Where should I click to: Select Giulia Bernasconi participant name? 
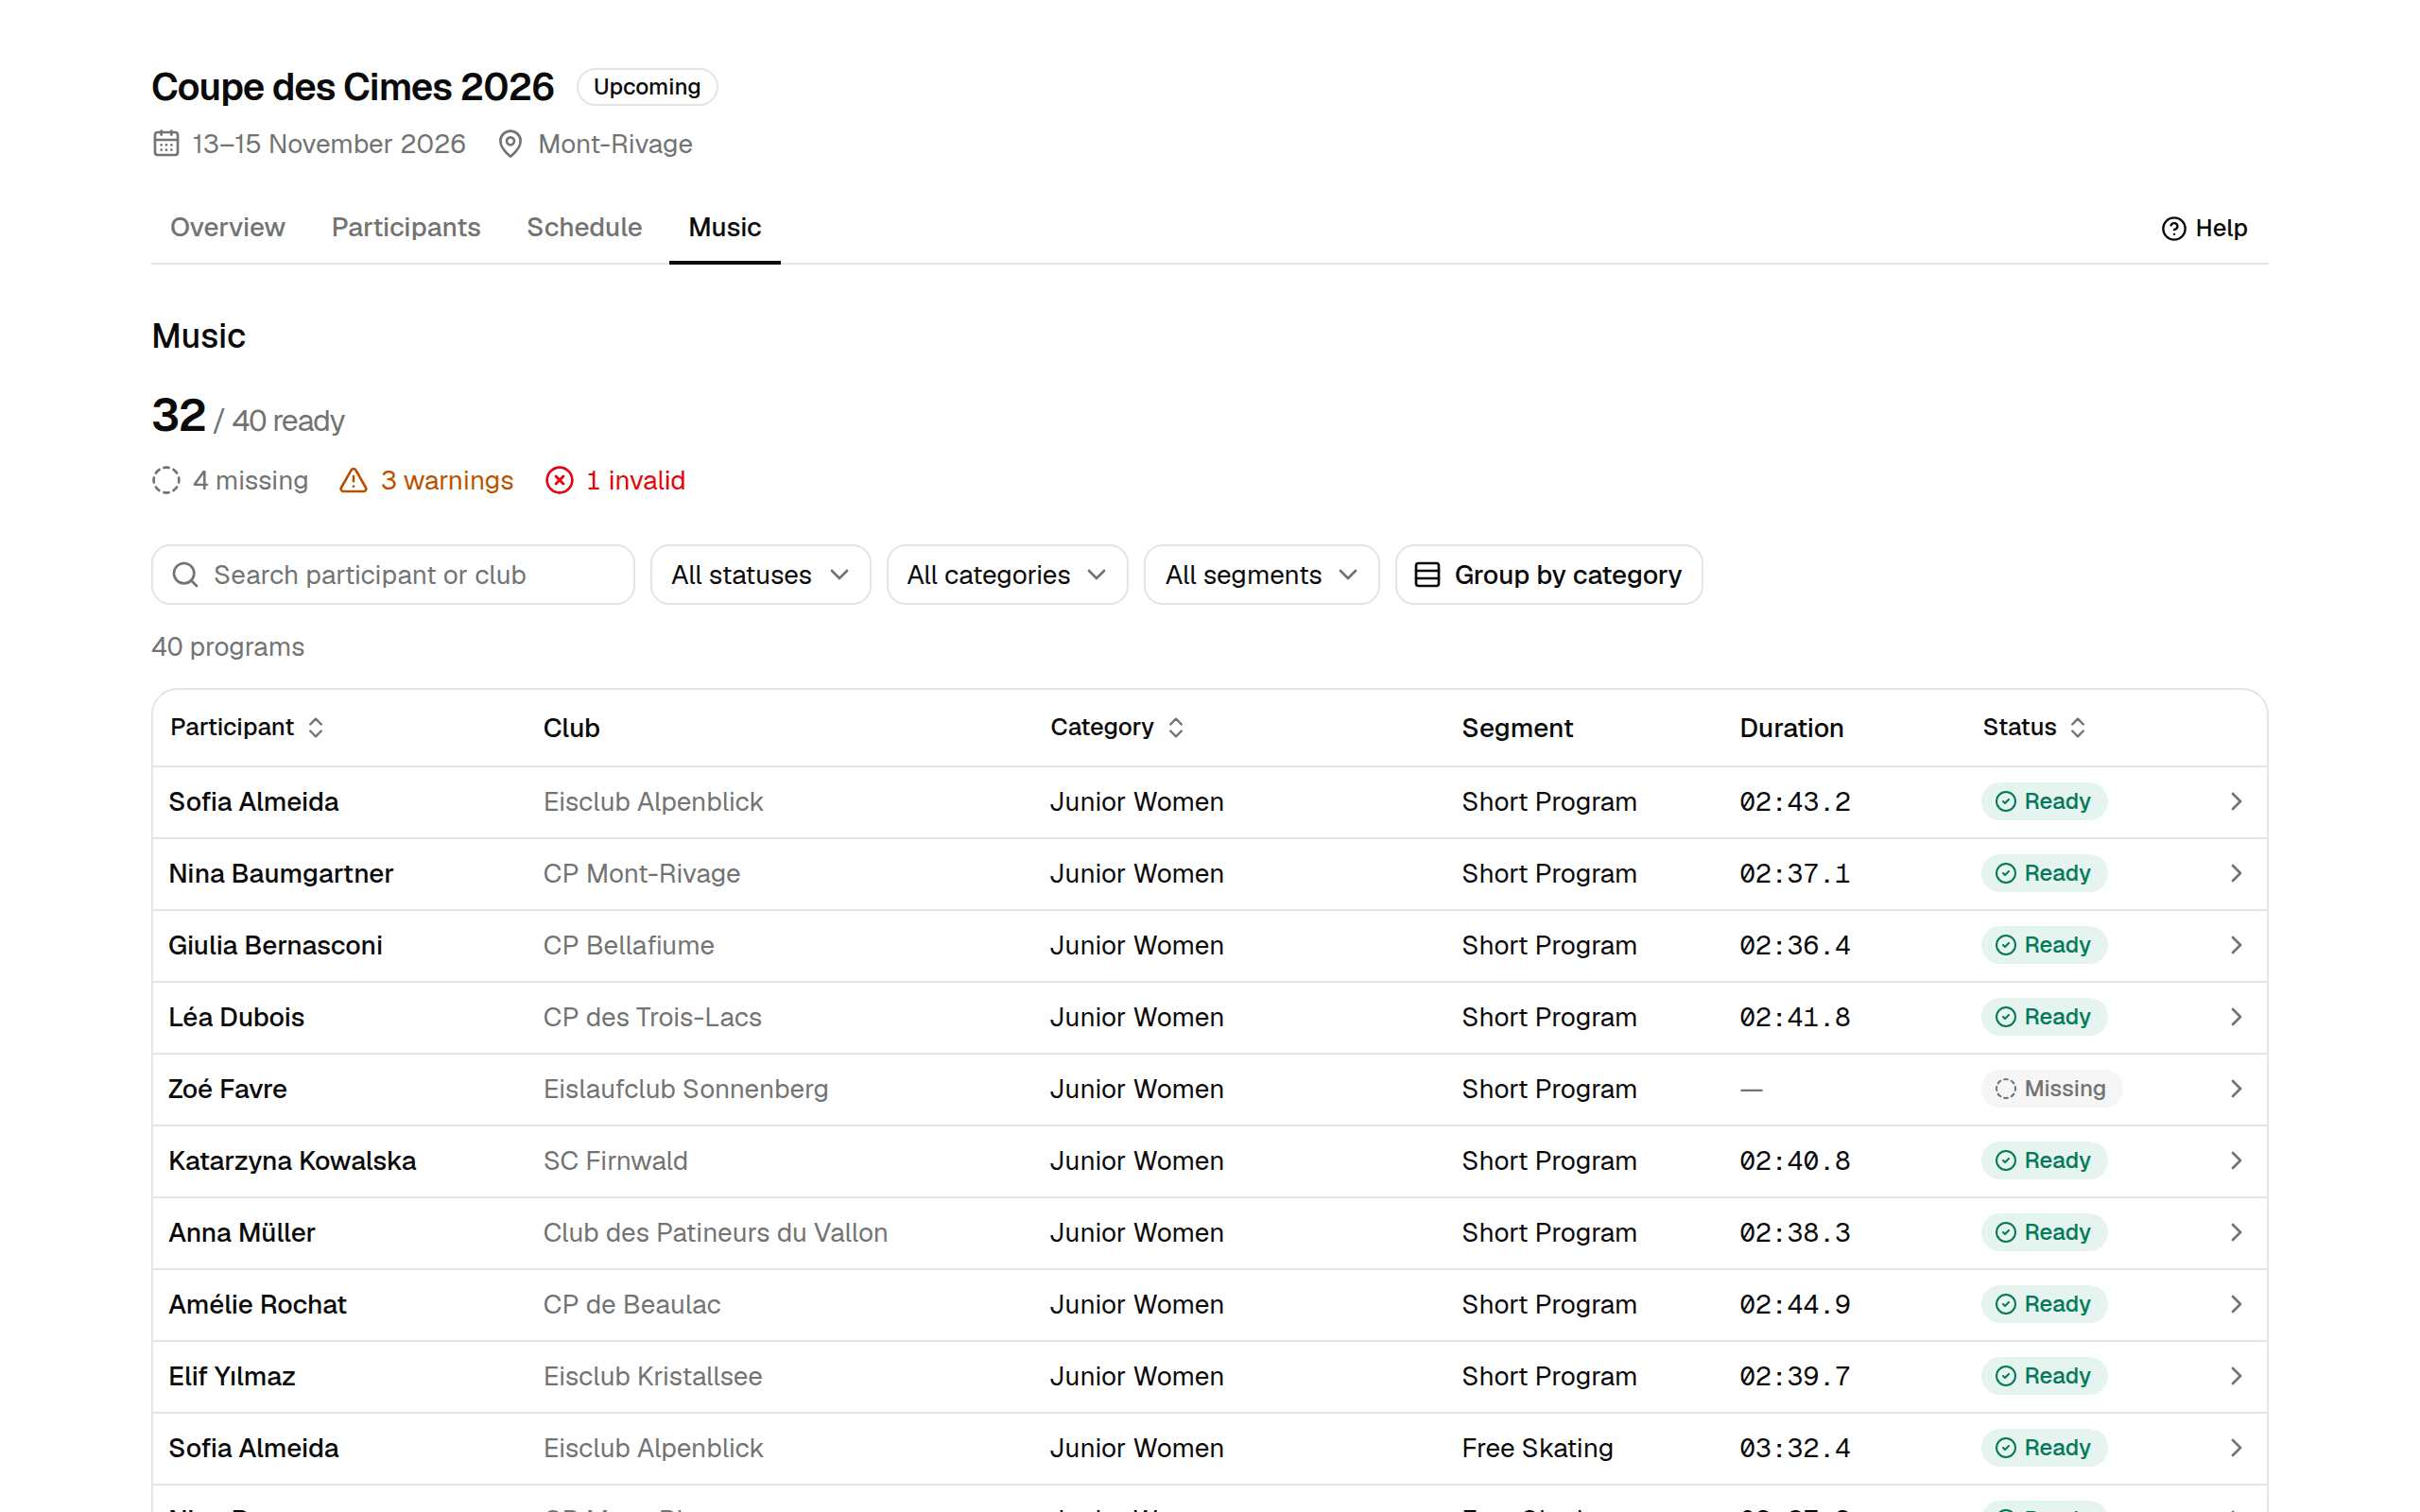[x=275, y=946]
